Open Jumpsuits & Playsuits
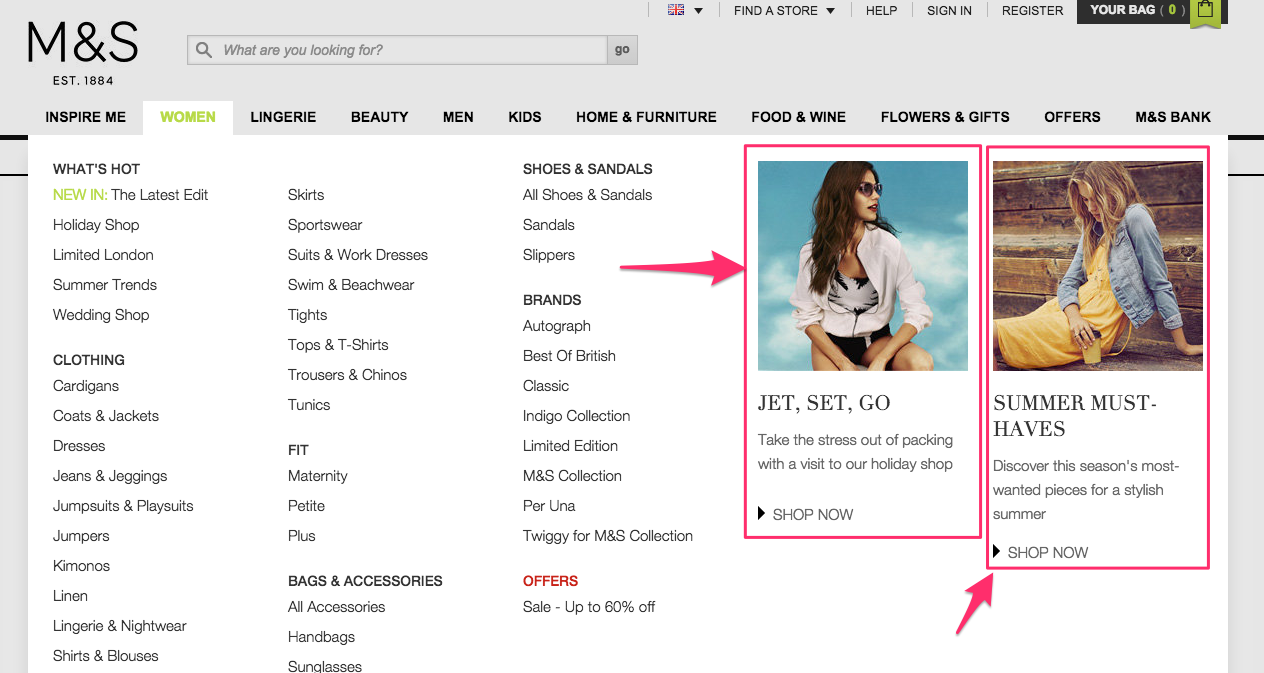The image size is (1264, 673). pos(123,506)
